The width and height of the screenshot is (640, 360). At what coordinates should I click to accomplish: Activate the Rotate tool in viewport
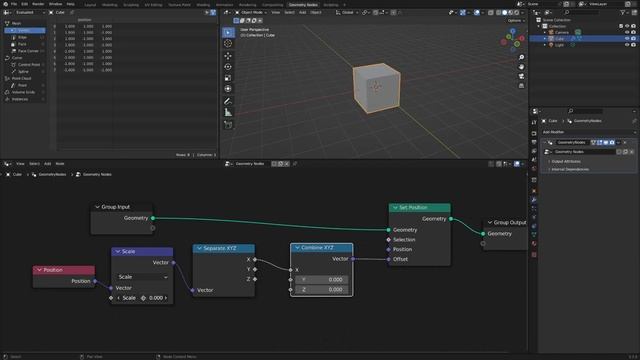point(228,67)
